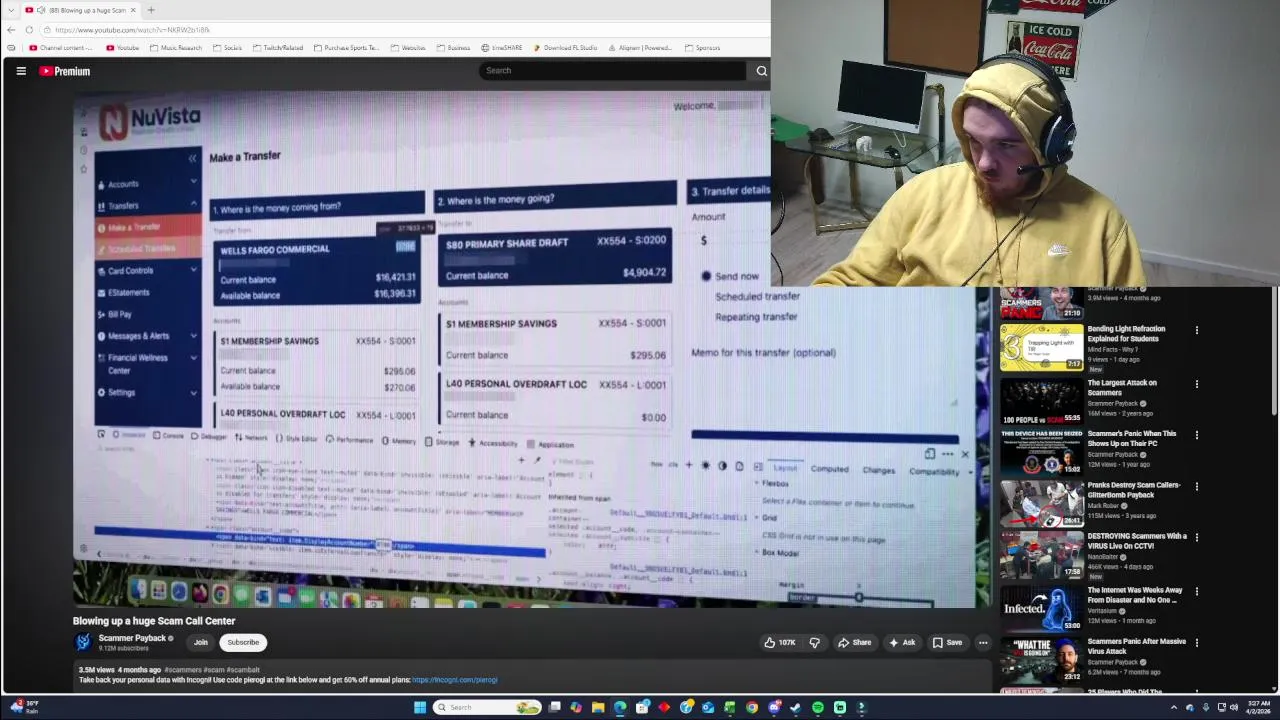Open Google Chrome from the taskbar
Screen dimensions: 1280x720
pyautogui.click(x=752, y=708)
